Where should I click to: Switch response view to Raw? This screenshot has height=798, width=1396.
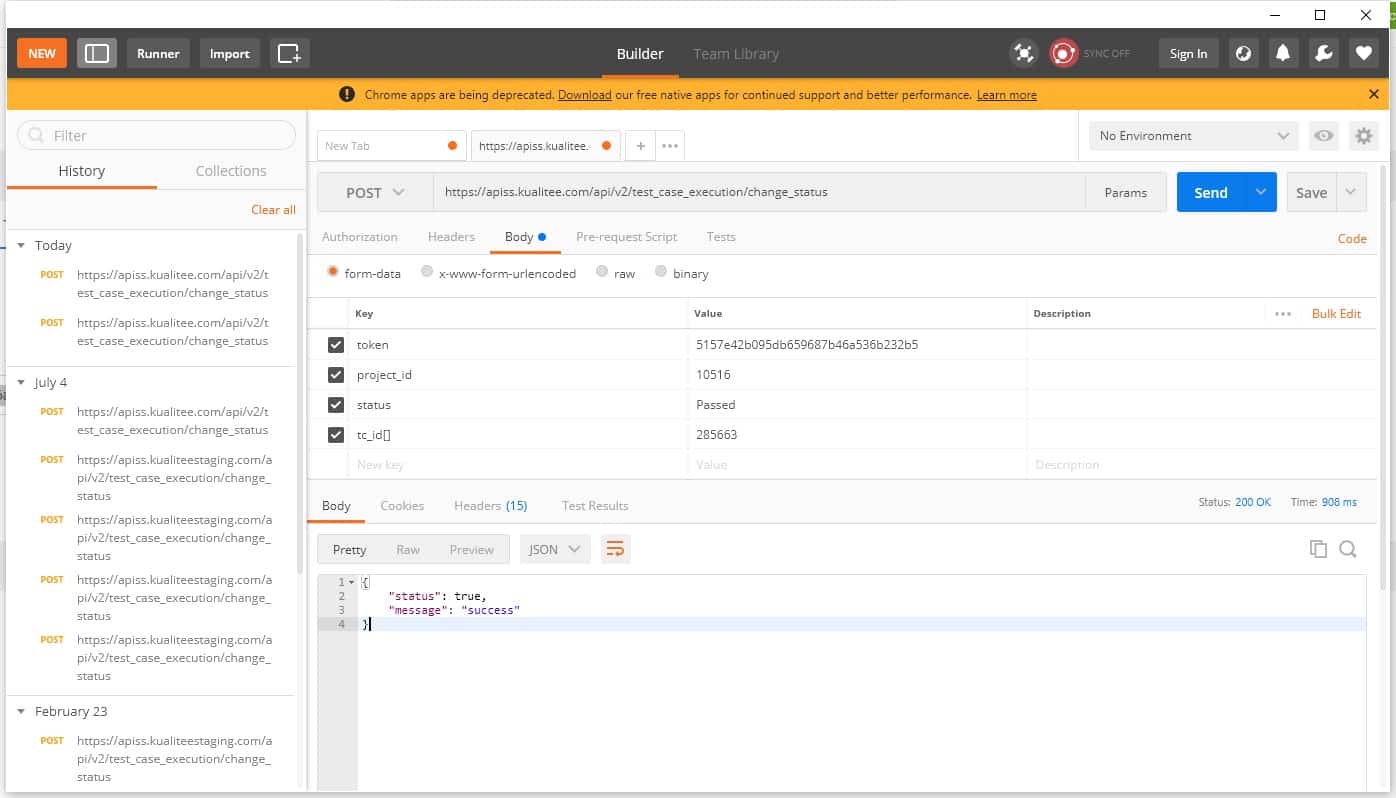[408, 549]
